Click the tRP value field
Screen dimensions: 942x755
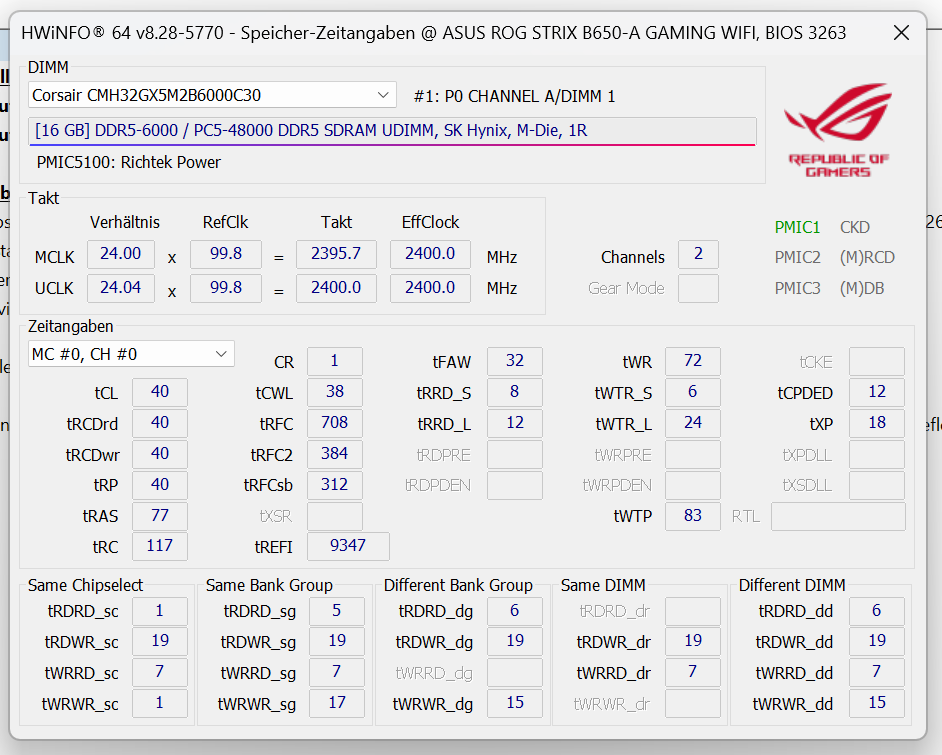click(160, 485)
